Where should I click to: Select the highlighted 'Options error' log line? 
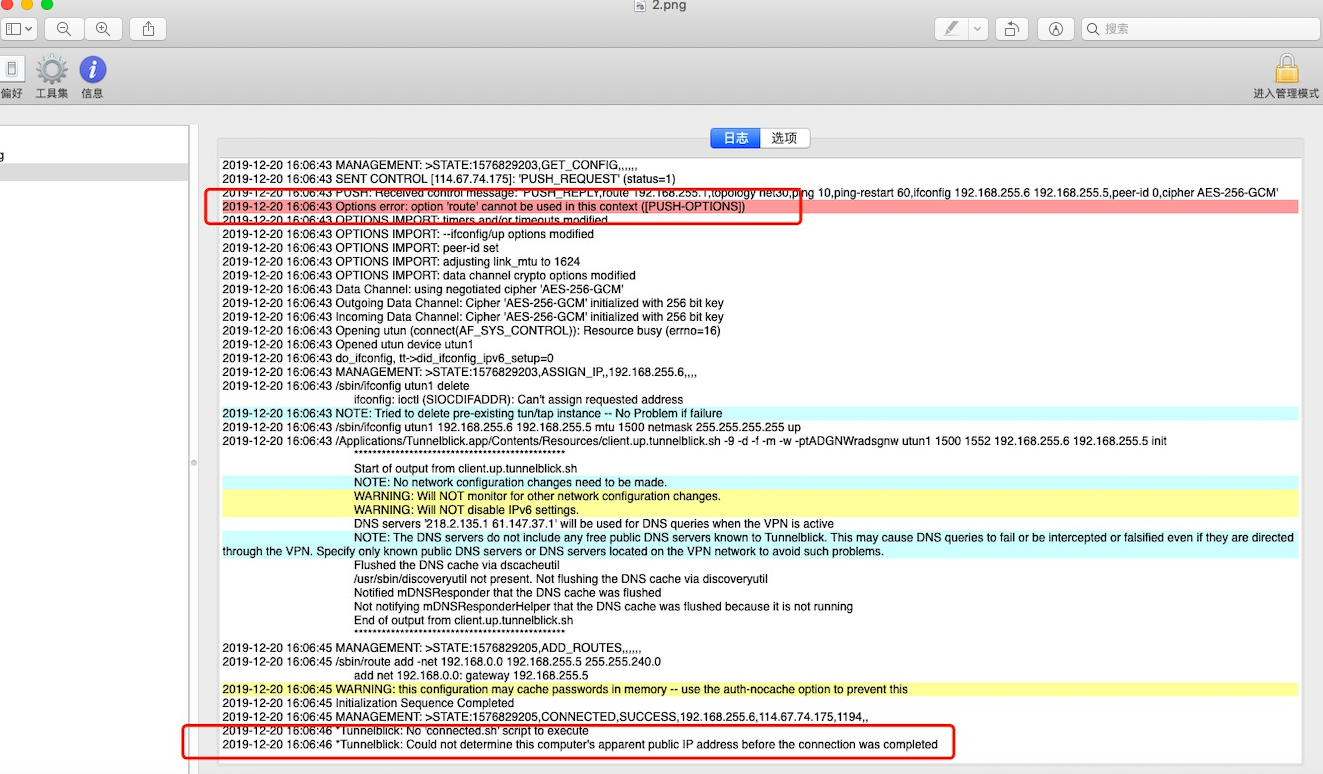[500, 206]
